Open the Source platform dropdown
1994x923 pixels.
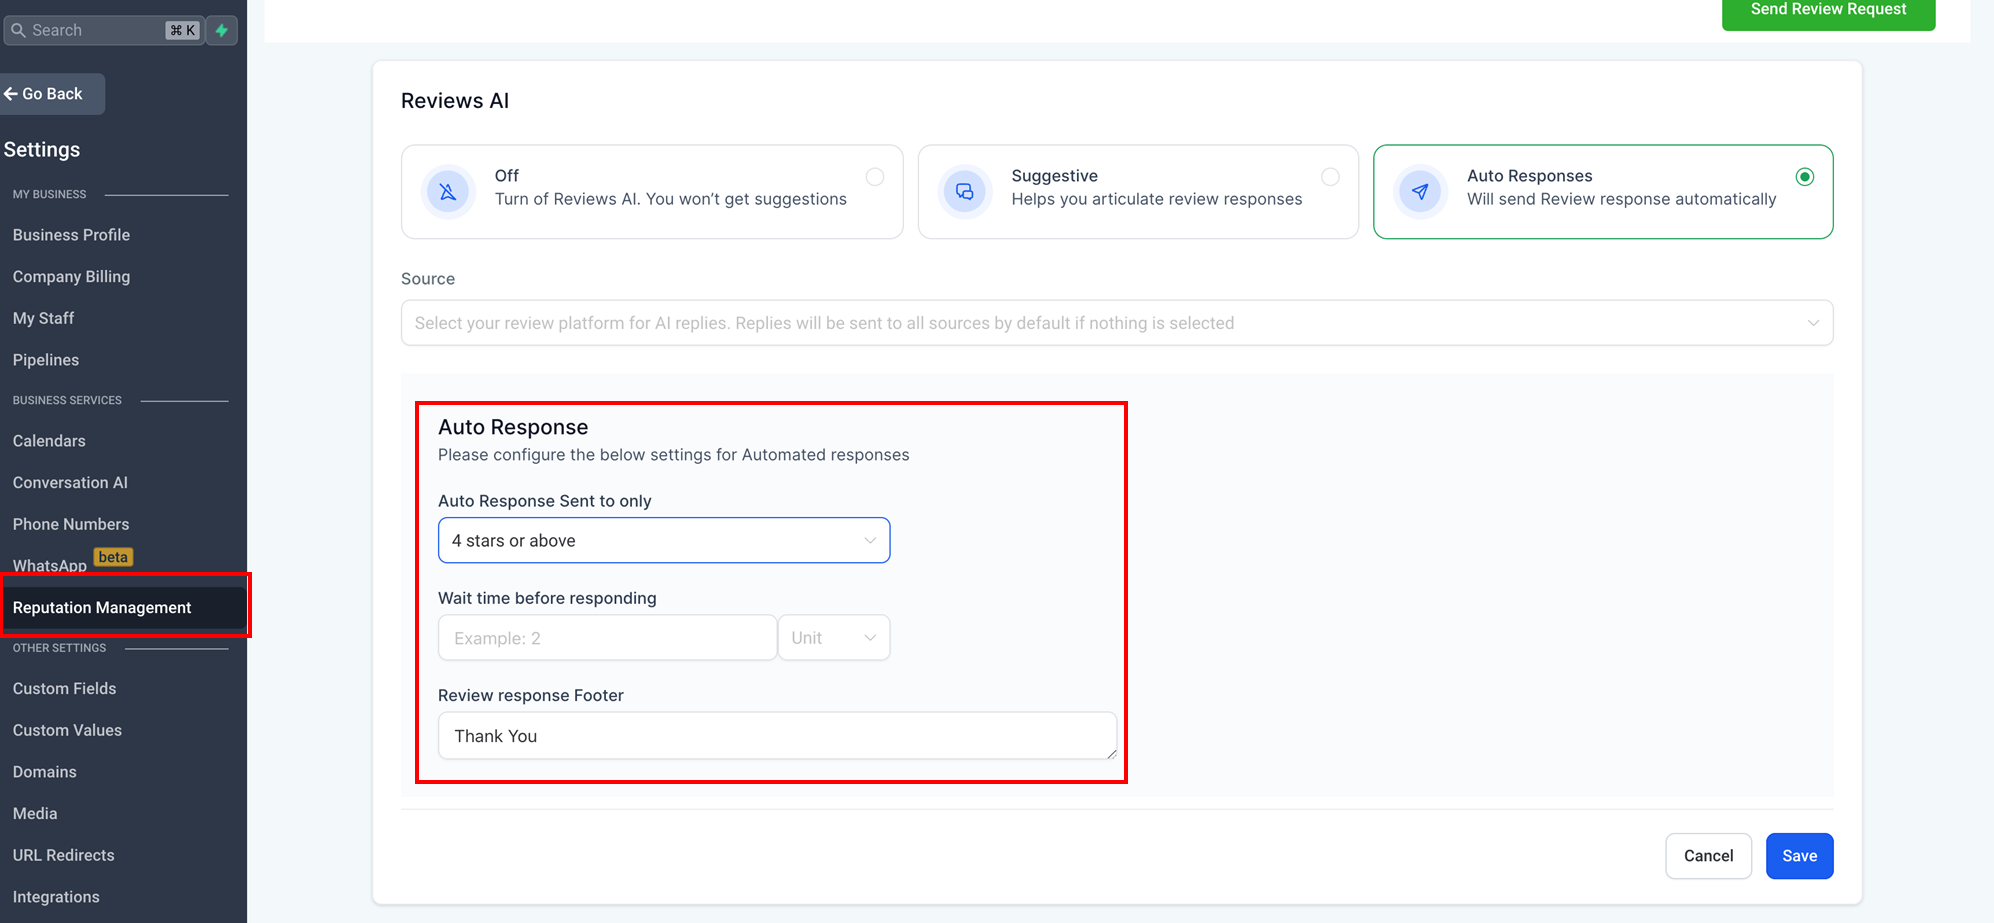click(1117, 323)
